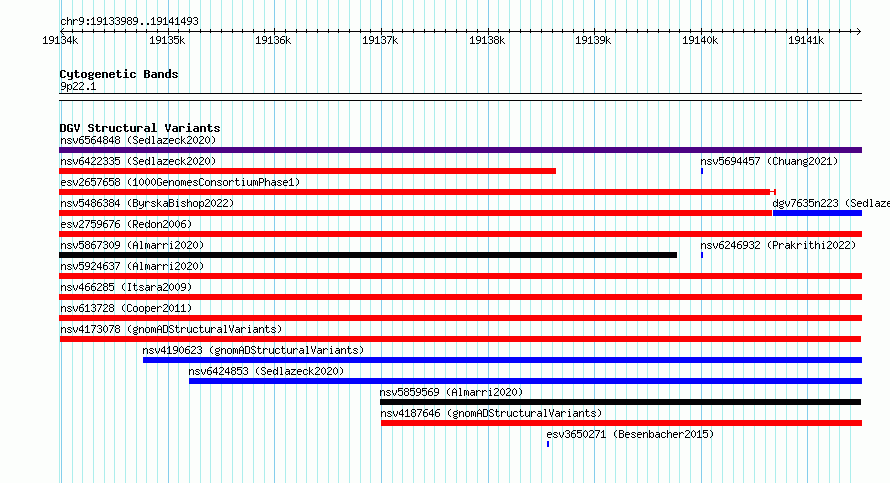
Task: Select the 9p22.1 band label
Action: pyautogui.click(x=78, y=86)
